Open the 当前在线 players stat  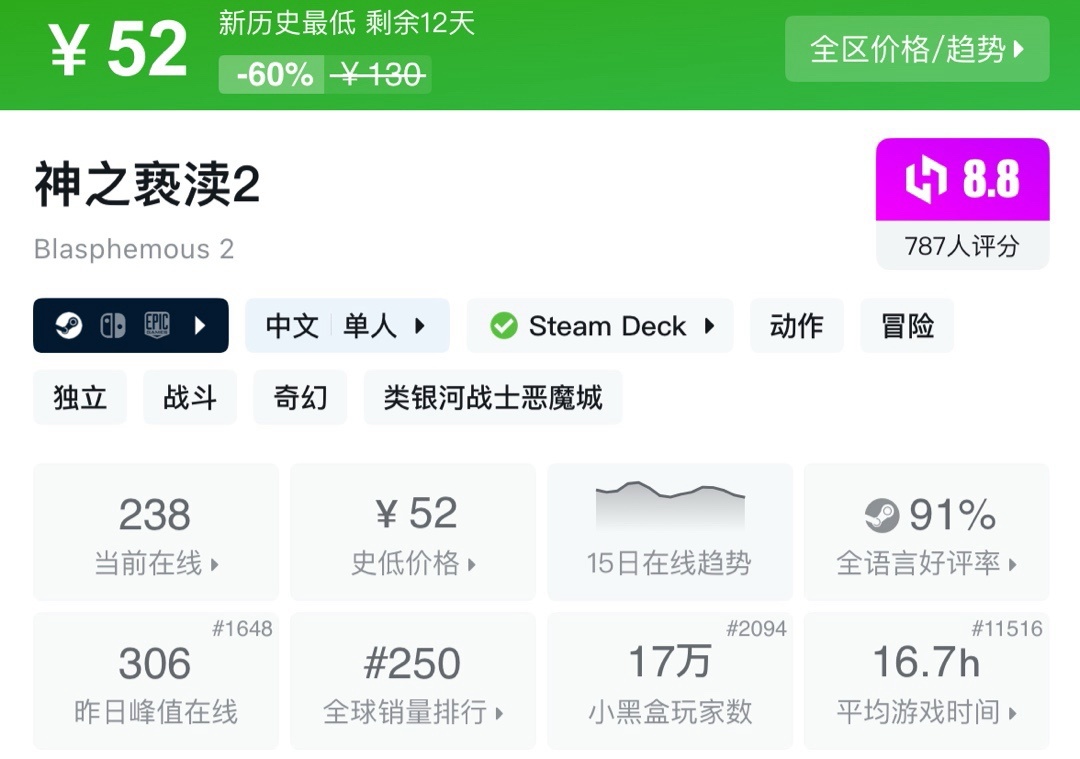pos(156,533)
